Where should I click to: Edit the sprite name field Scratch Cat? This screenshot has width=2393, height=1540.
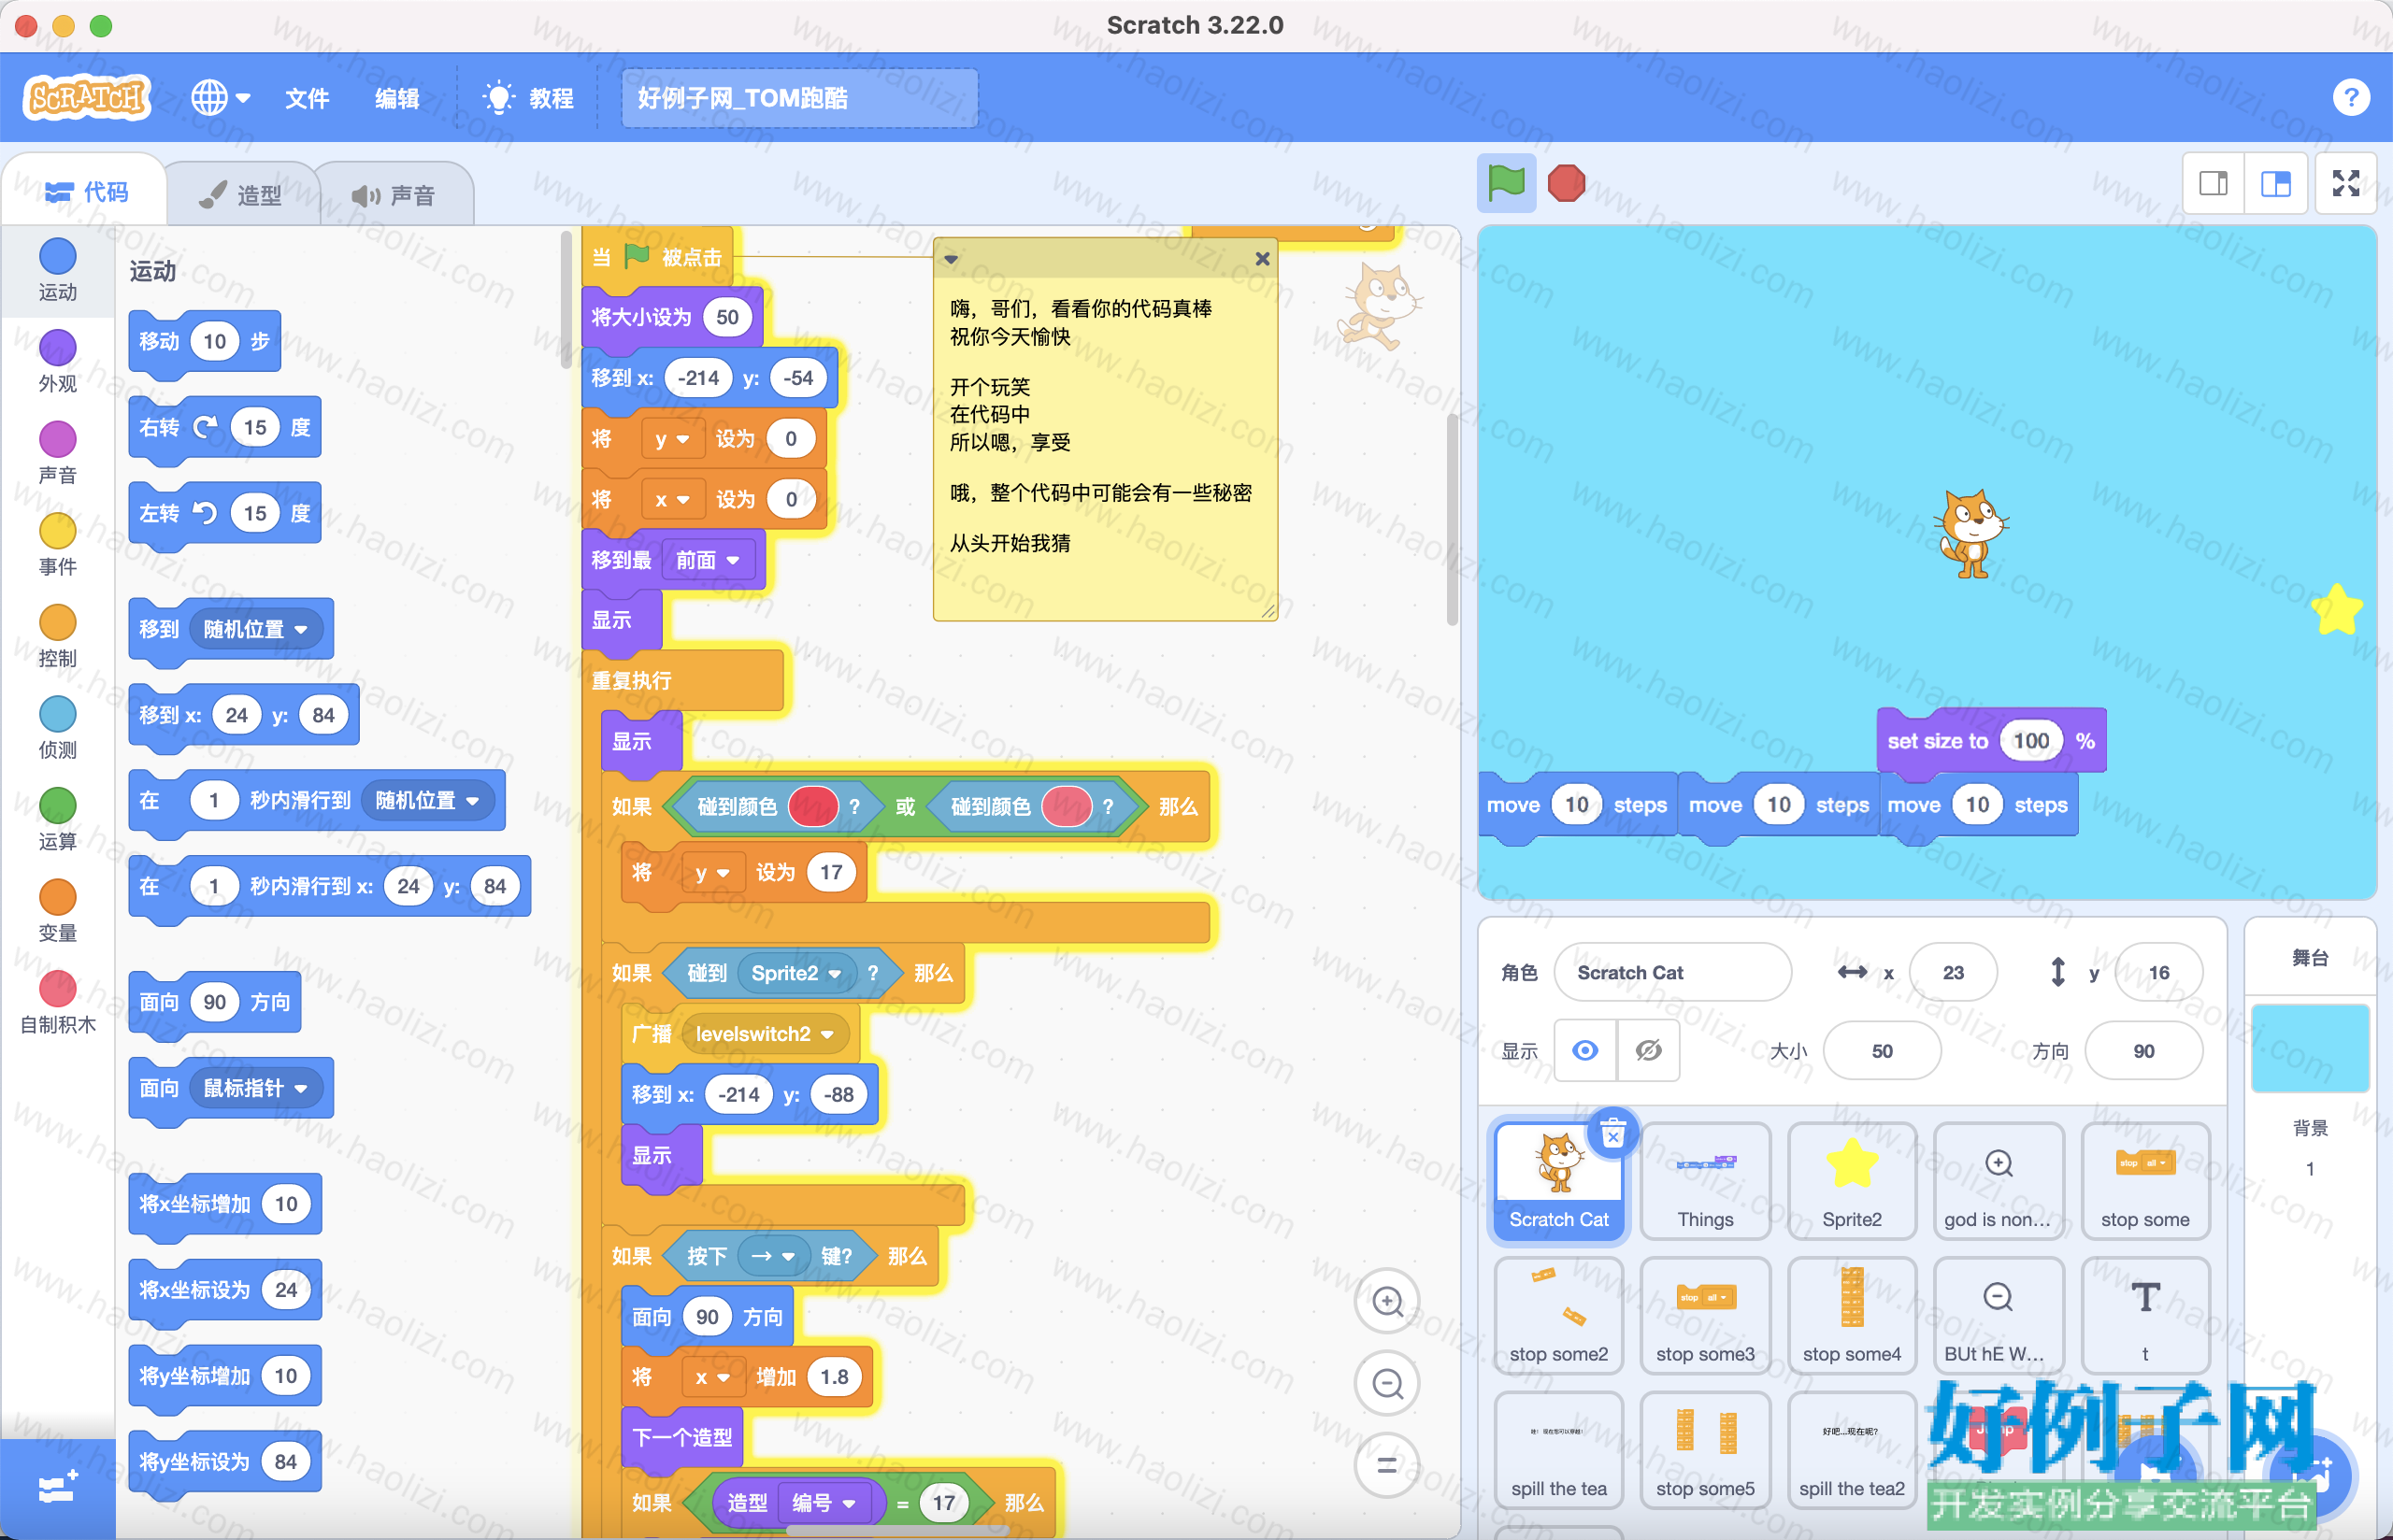pyautogui.click(x=1672, y=972)
